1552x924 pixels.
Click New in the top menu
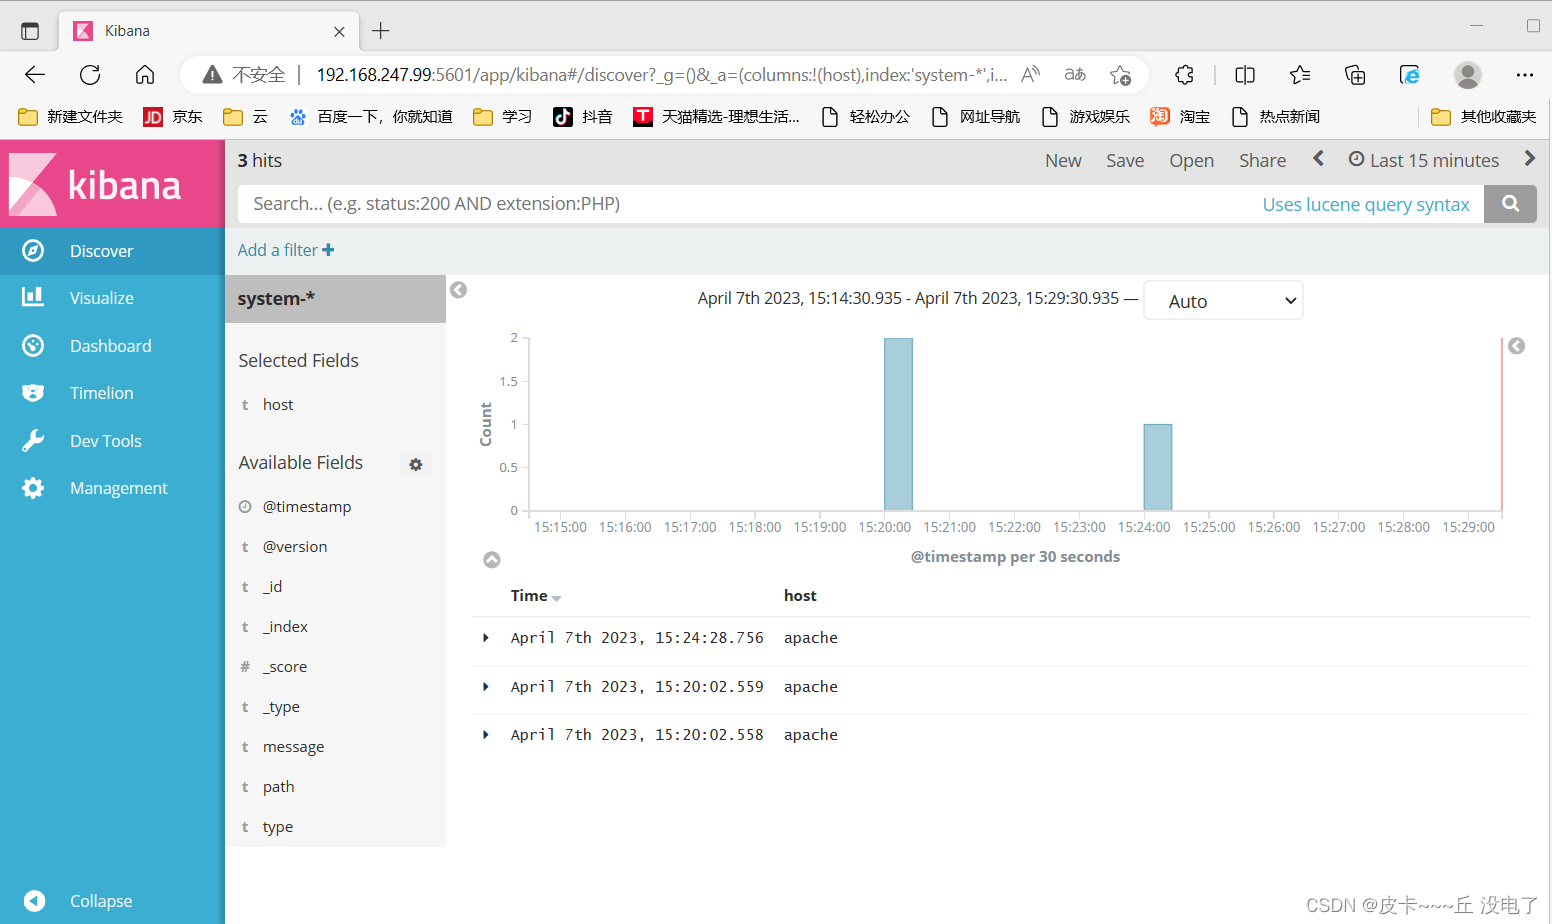click(x=1063, y=161)
